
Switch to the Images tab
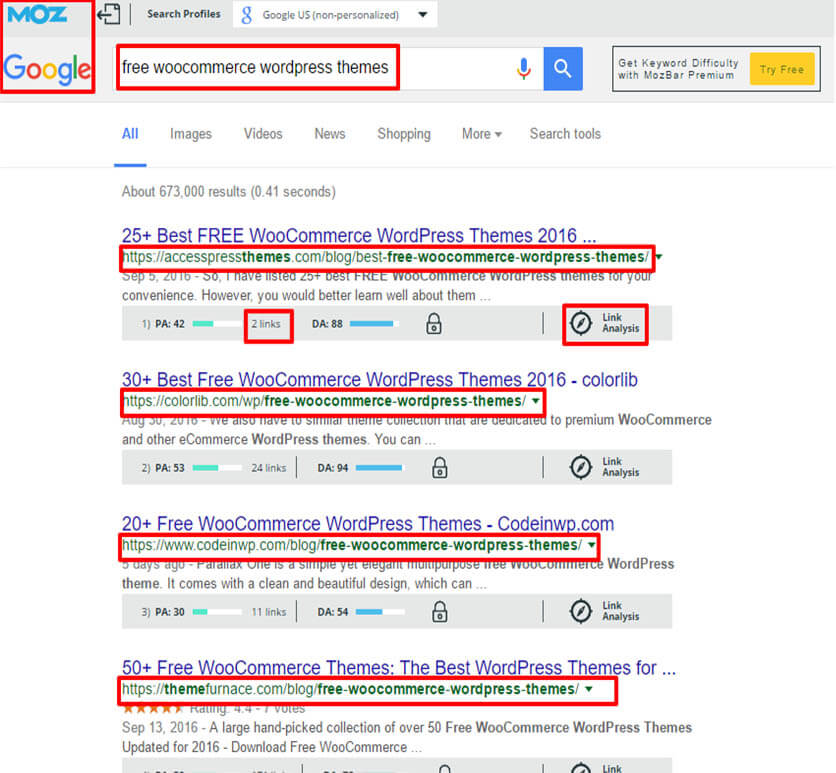tap(190, 134)
